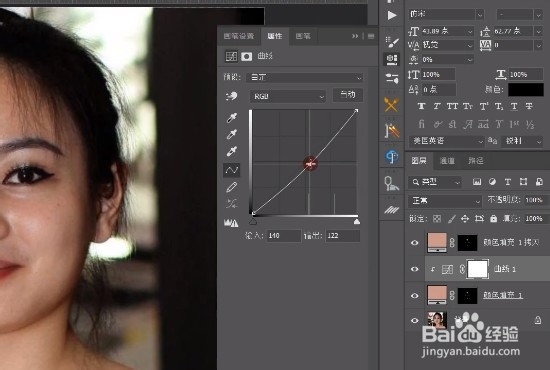Select the 颜色填充 1 color thumbnail
This screenshot has height=370, width=550.
pyautogui.click(x=437, y=295)
